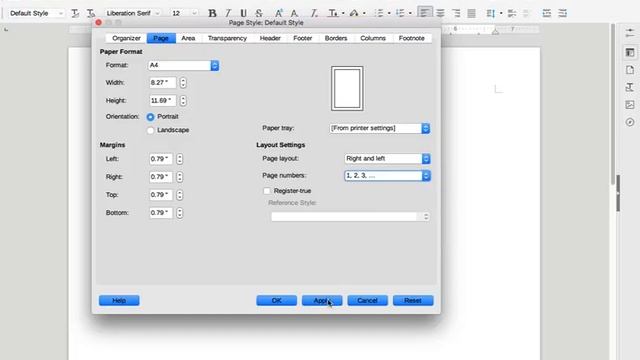Click the Help button
This screenshot has height=360, width=640.
click(119, 300)
